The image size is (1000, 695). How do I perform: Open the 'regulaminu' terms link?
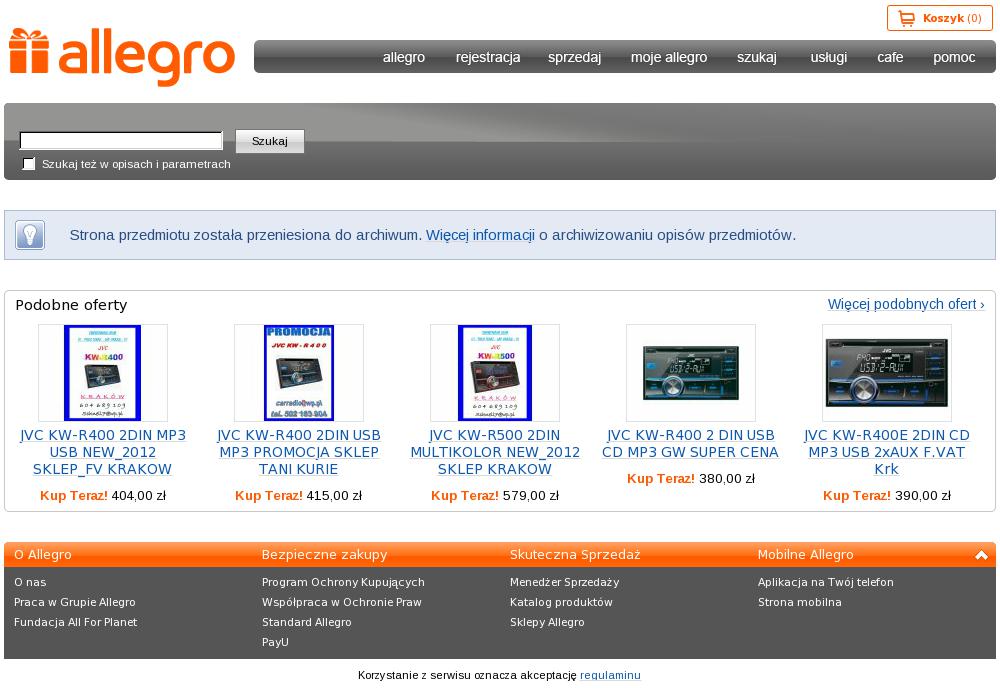610,675
